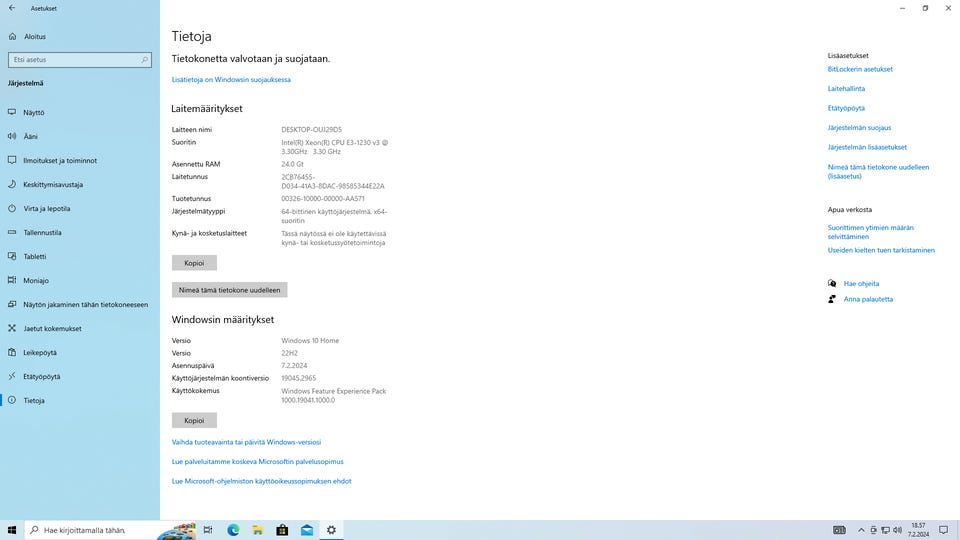Click the Tietoja info icon in sidebar
Image resolution: width=960 pixels, height=540 pixels.
point(12,400)
